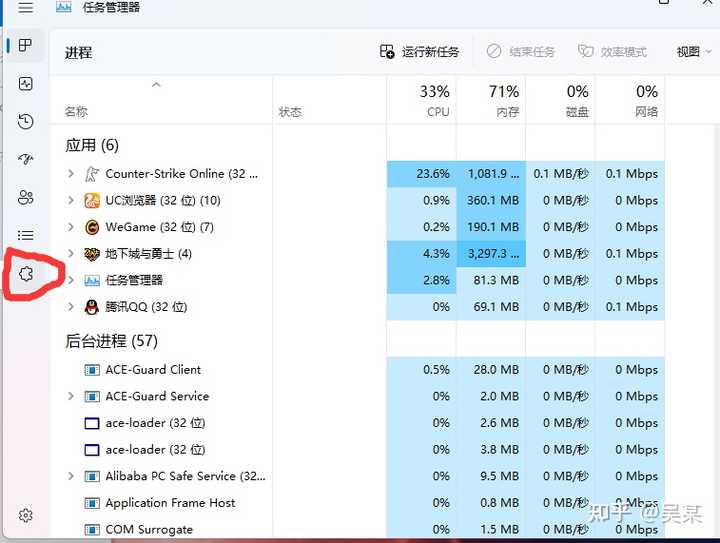Viewport: 720px width, 543px height.
Task: Expand the WeGame process group
Action: 71,227
